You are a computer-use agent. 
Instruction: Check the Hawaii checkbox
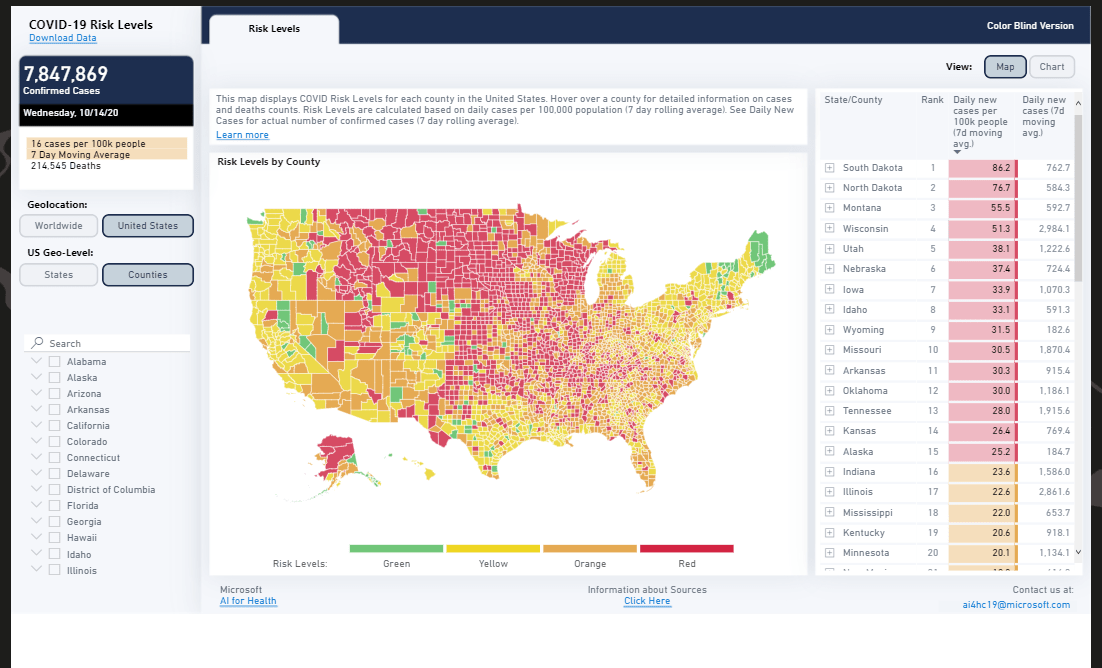click(x=54, y=538)
